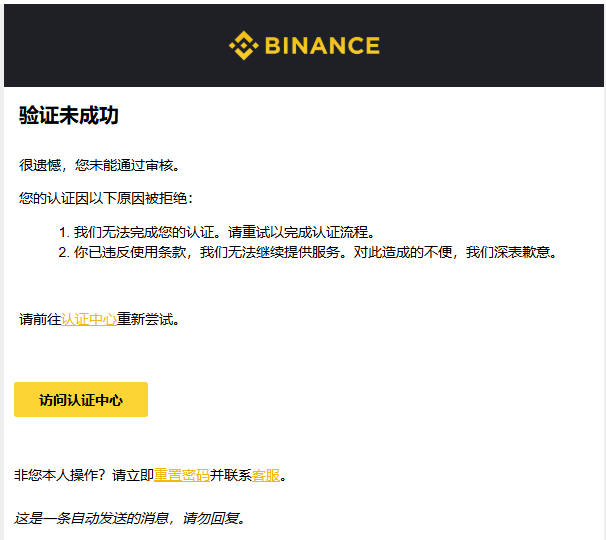The image size is (606, 540).
Task: Click the yellow 访问认证中心 button
Action: coord(81,400)
